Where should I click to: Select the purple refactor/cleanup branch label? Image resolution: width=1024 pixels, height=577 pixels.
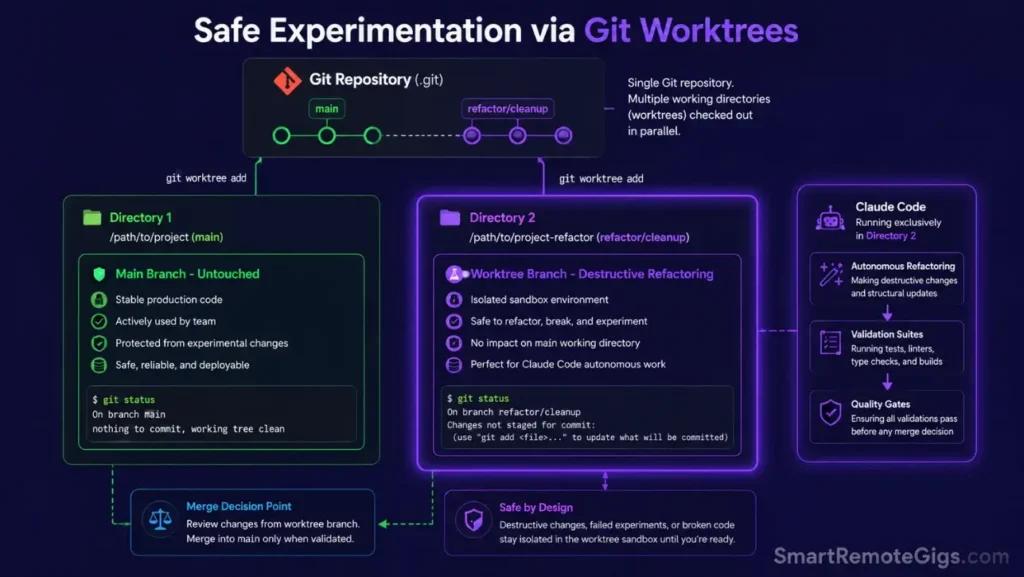coord(507,109)
